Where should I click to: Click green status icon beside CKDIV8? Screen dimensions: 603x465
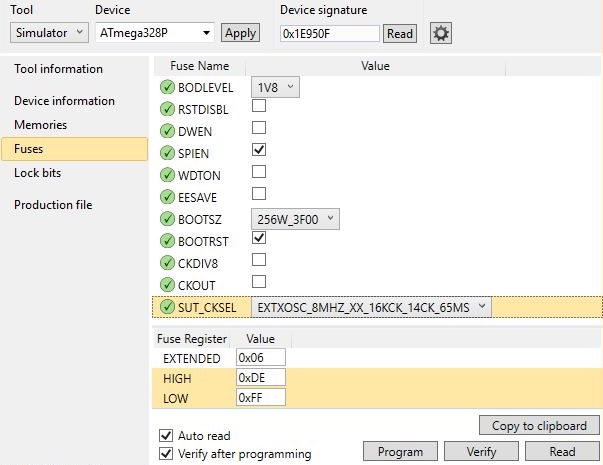pyautogui.click(x=167, y=263)
